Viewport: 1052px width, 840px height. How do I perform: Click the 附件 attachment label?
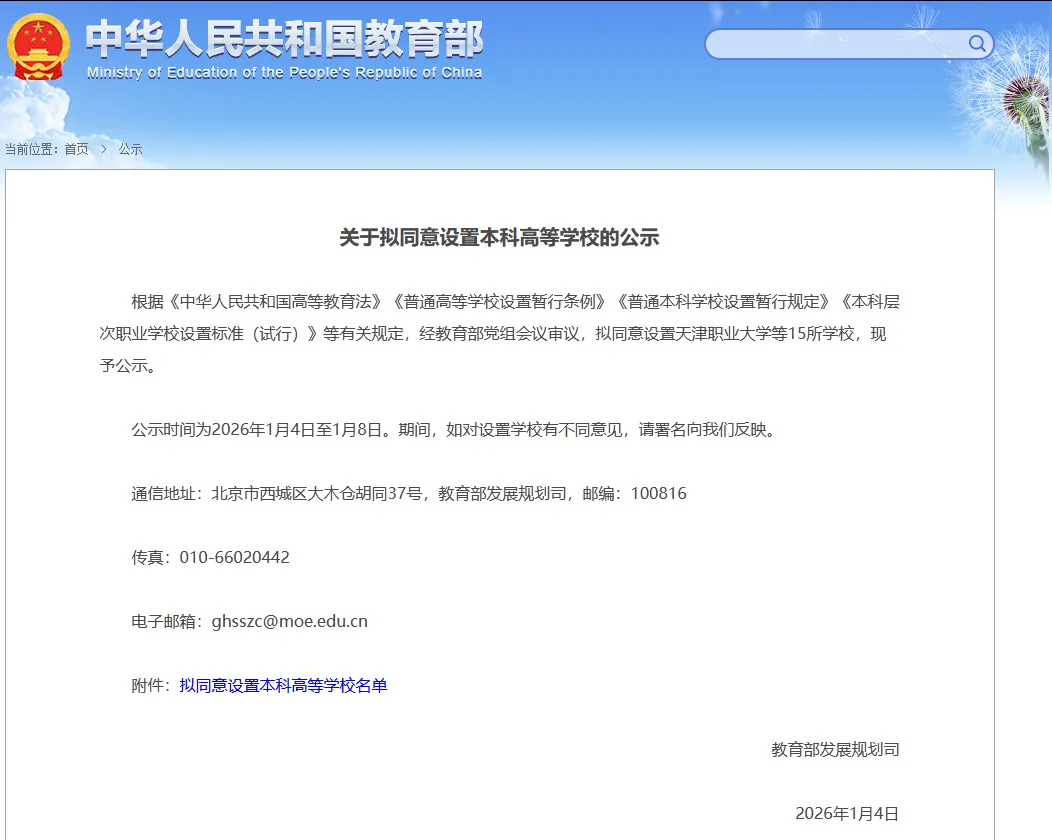pos(152,685)
